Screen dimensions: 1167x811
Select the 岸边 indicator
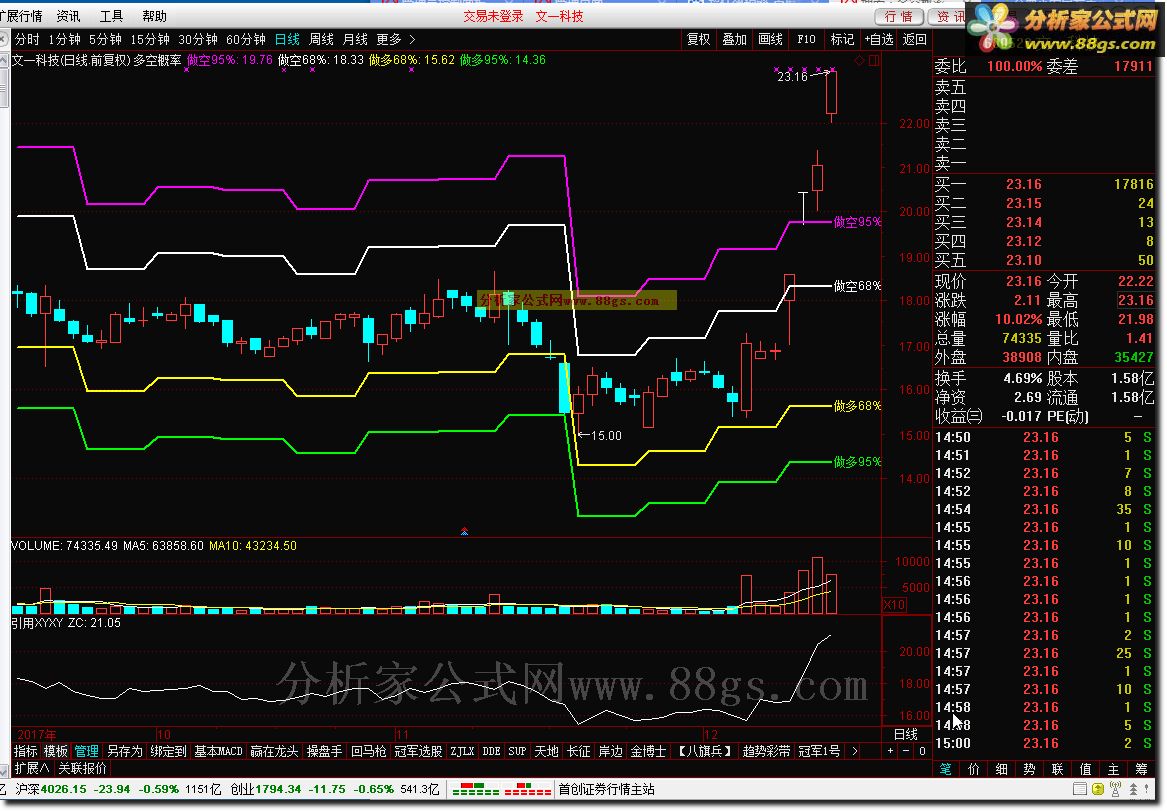click(x=610, y=751)
